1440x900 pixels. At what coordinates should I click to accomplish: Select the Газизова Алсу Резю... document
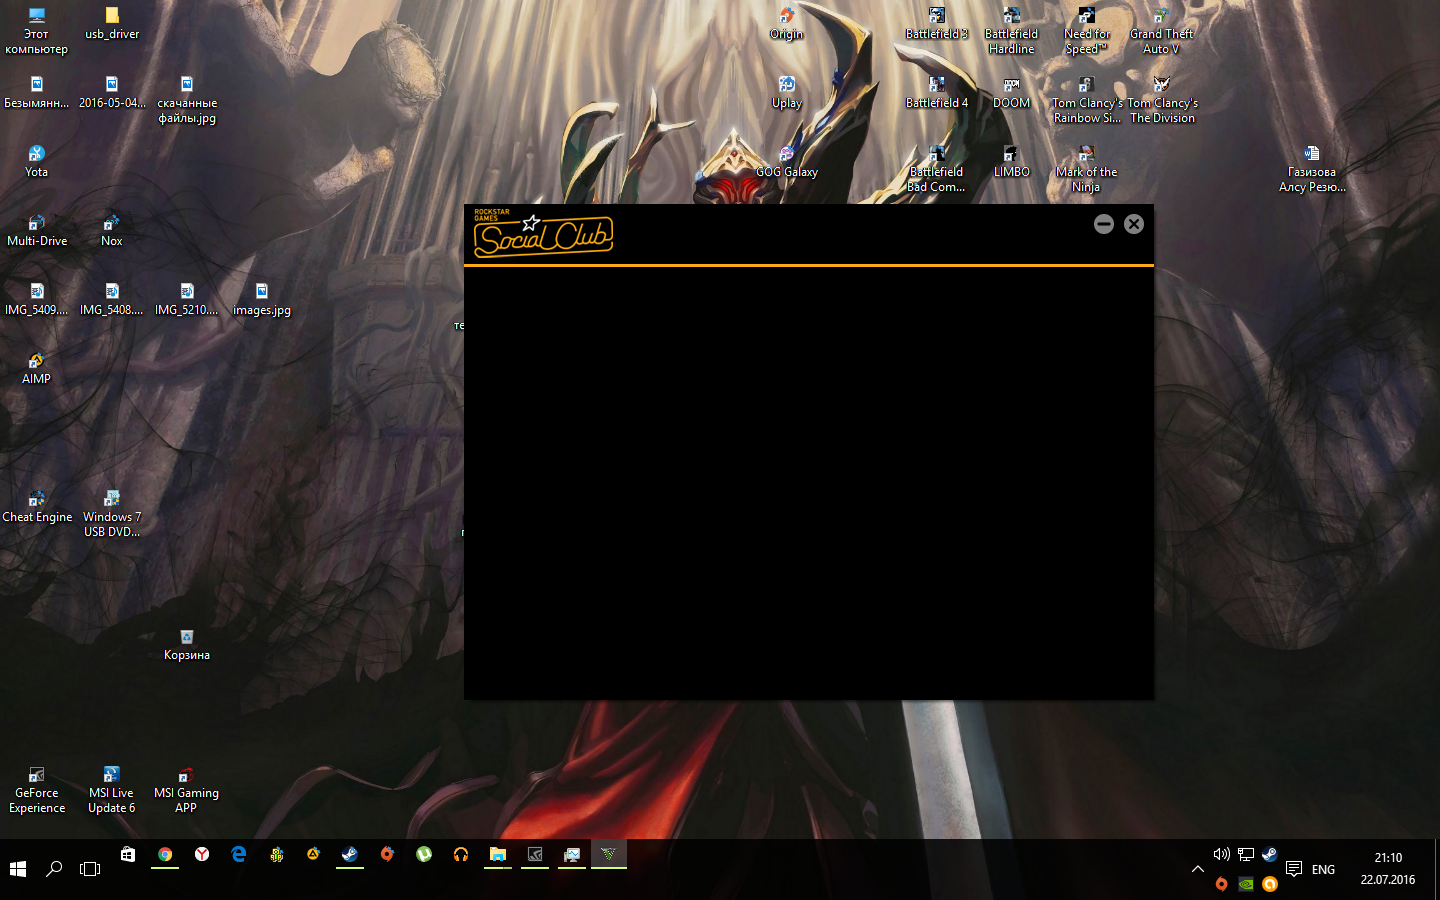tap(1312, 169)
